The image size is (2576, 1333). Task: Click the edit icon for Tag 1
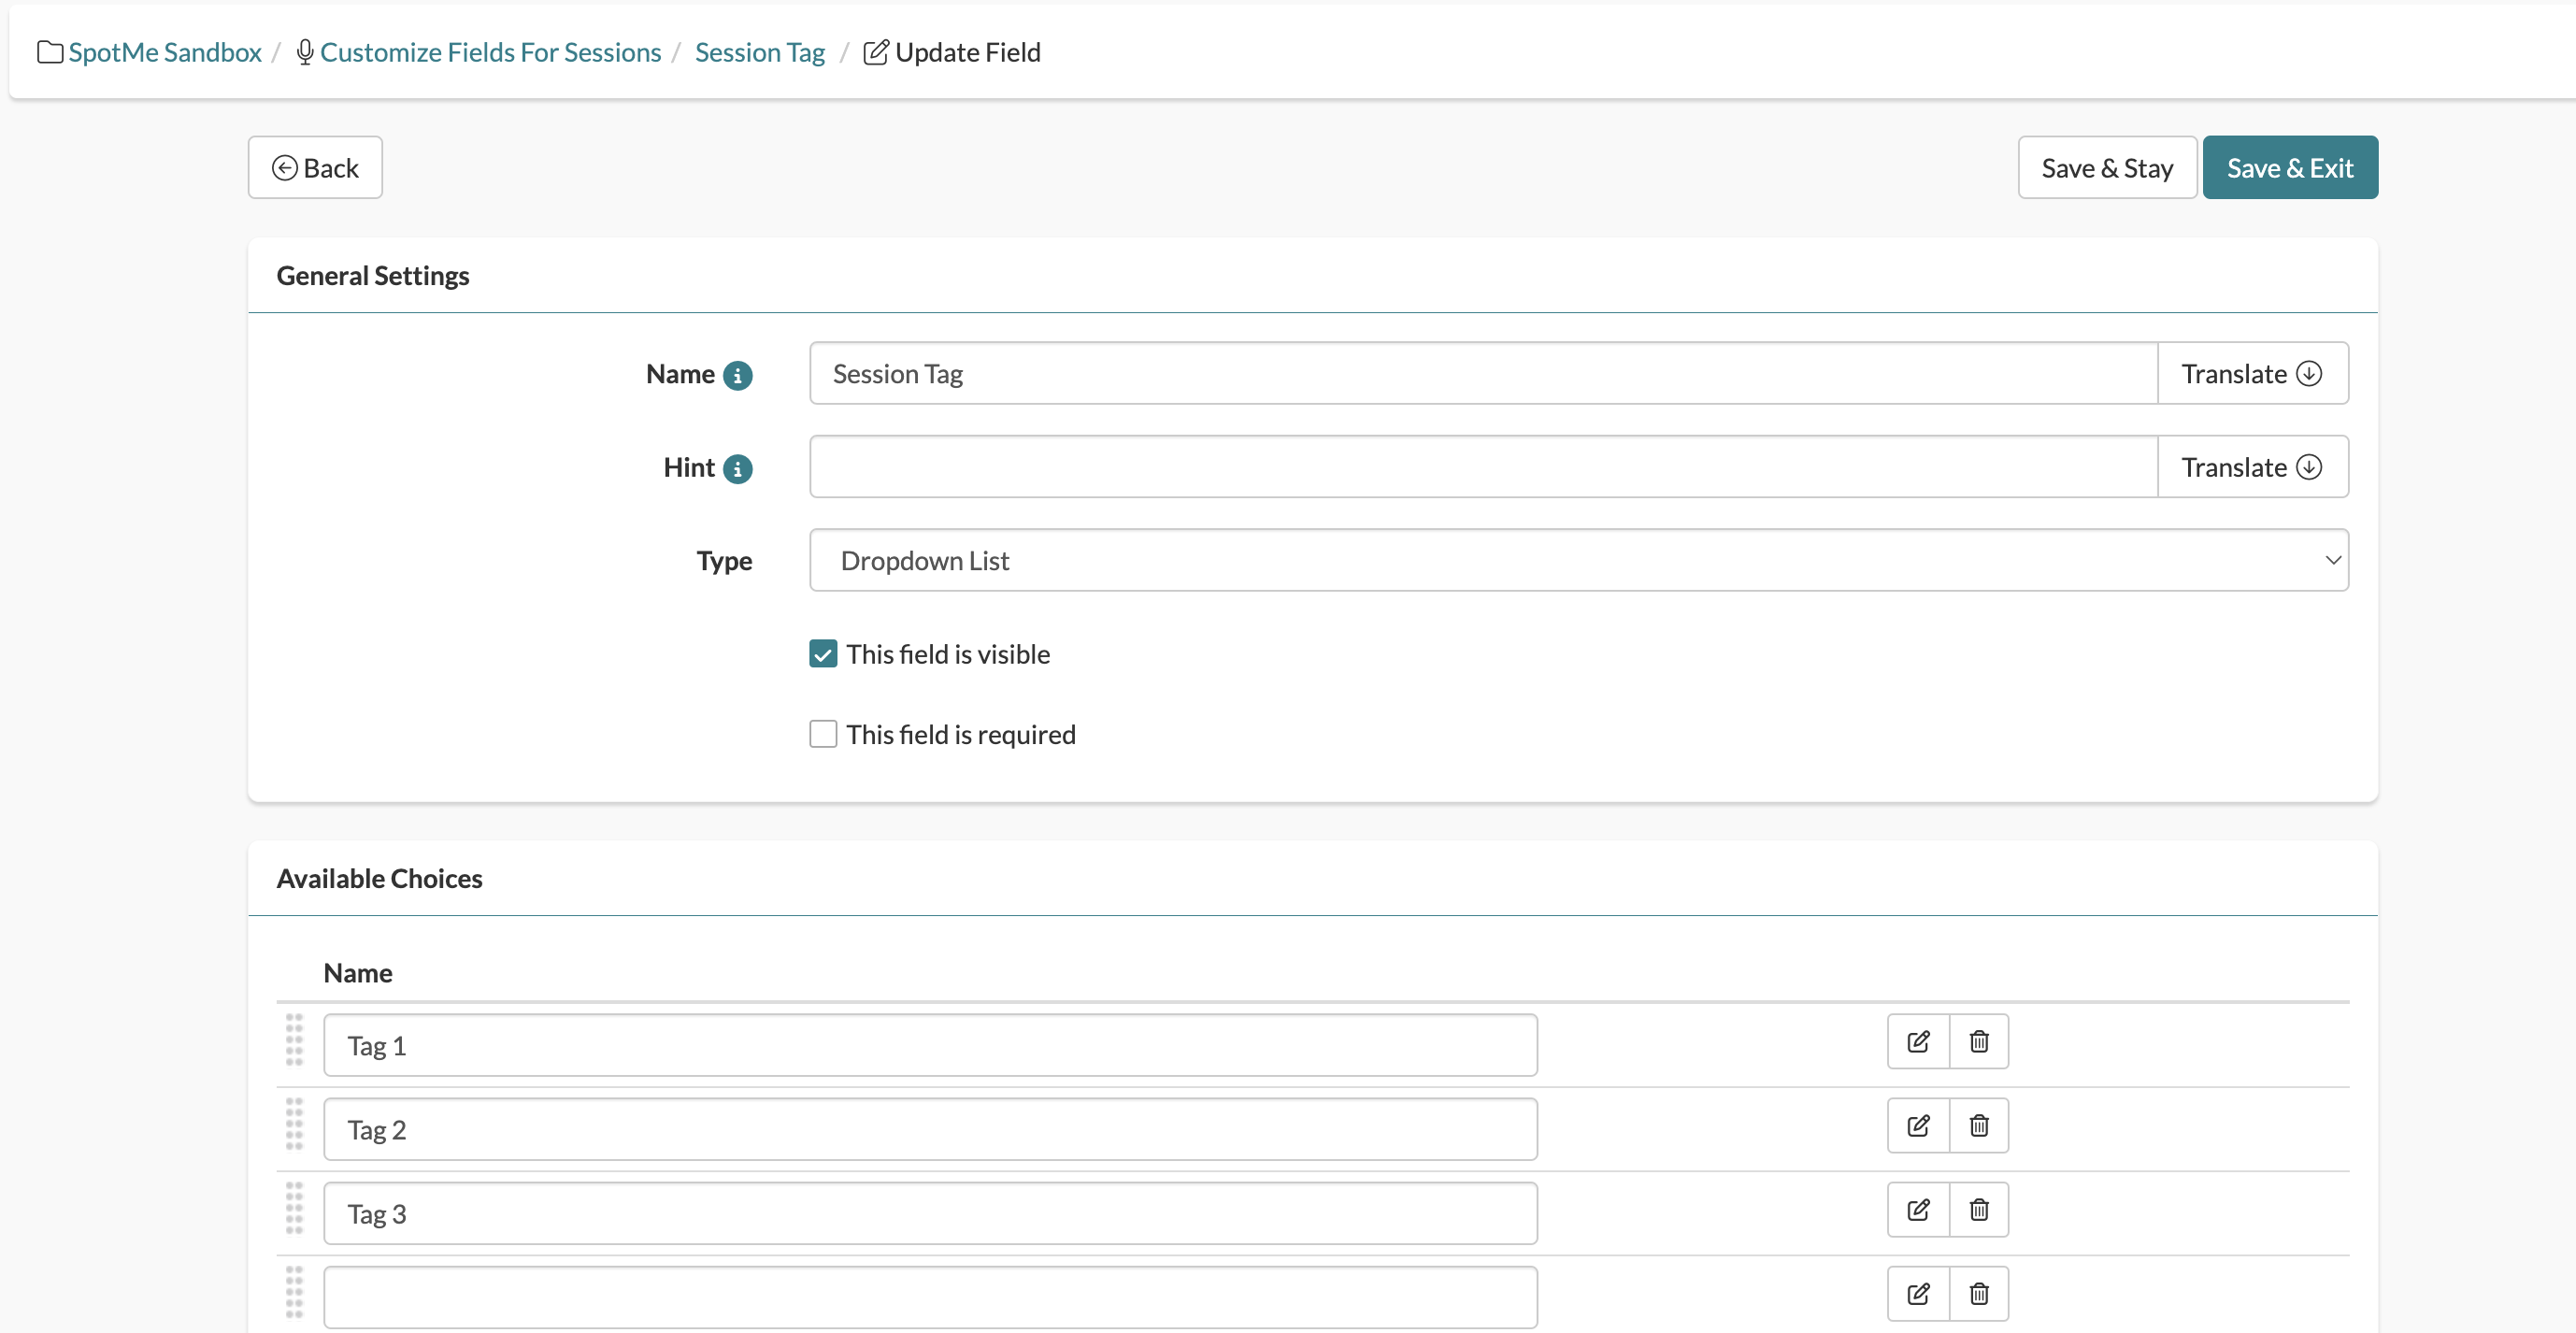point(1918,1041)
